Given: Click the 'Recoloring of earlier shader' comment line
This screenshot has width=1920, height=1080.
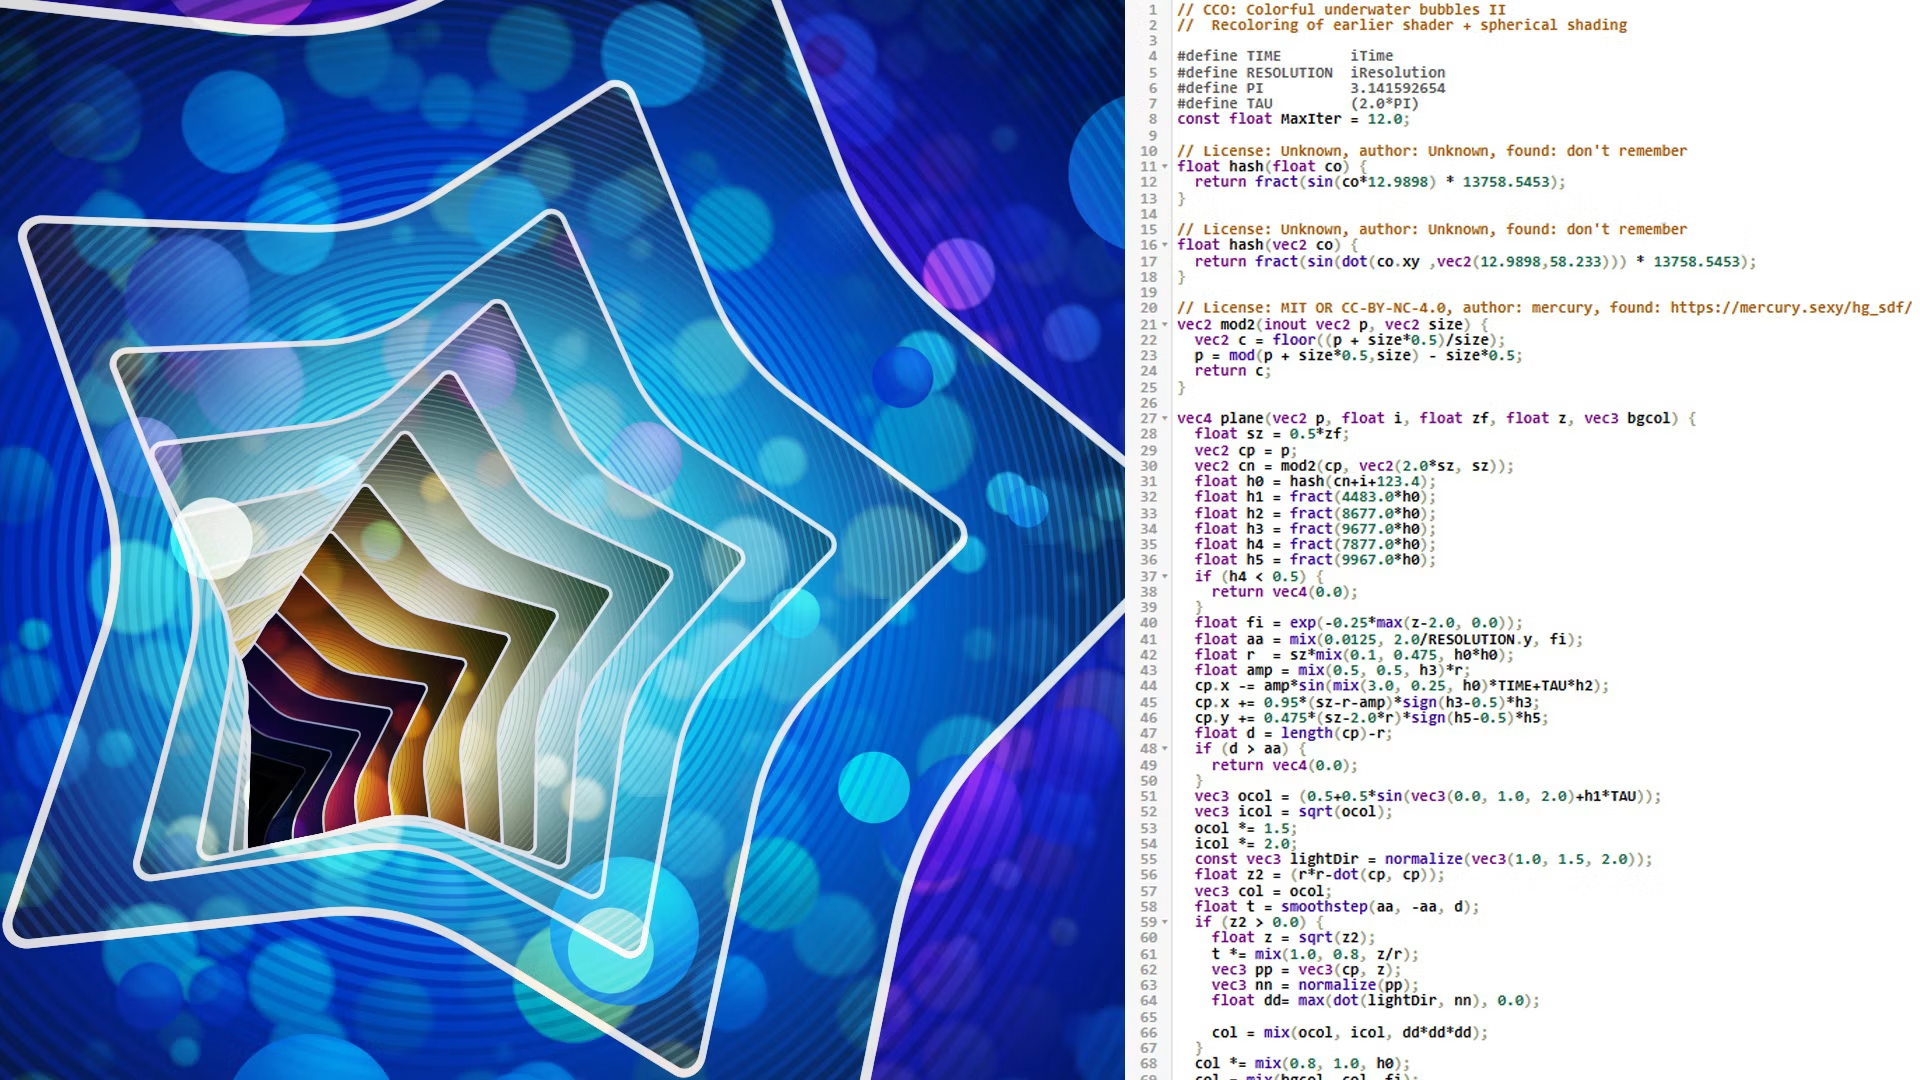Looking at the screenshot, I should coord(1402,25).
